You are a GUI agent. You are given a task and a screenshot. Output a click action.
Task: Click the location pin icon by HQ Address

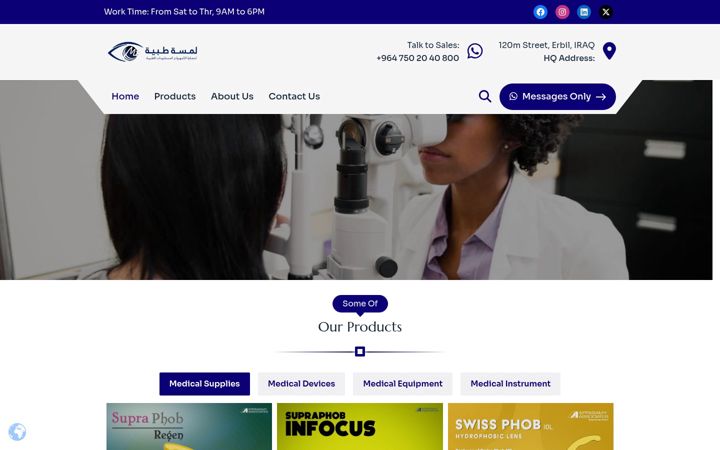click(x=609, y=51)
